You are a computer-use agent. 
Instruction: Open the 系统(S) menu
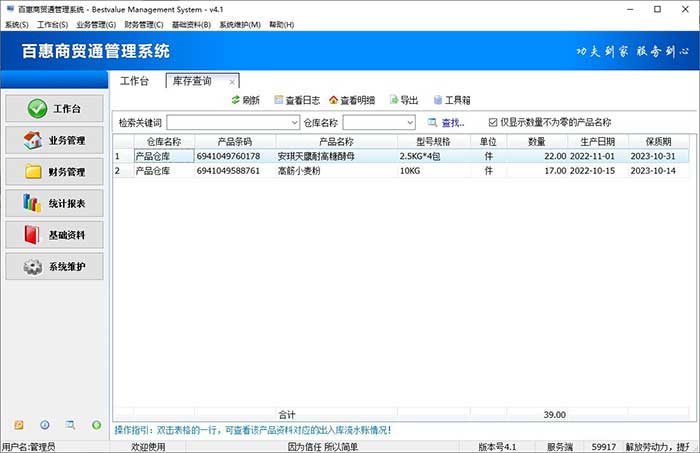pyautogui.click(x=17, y=25)
